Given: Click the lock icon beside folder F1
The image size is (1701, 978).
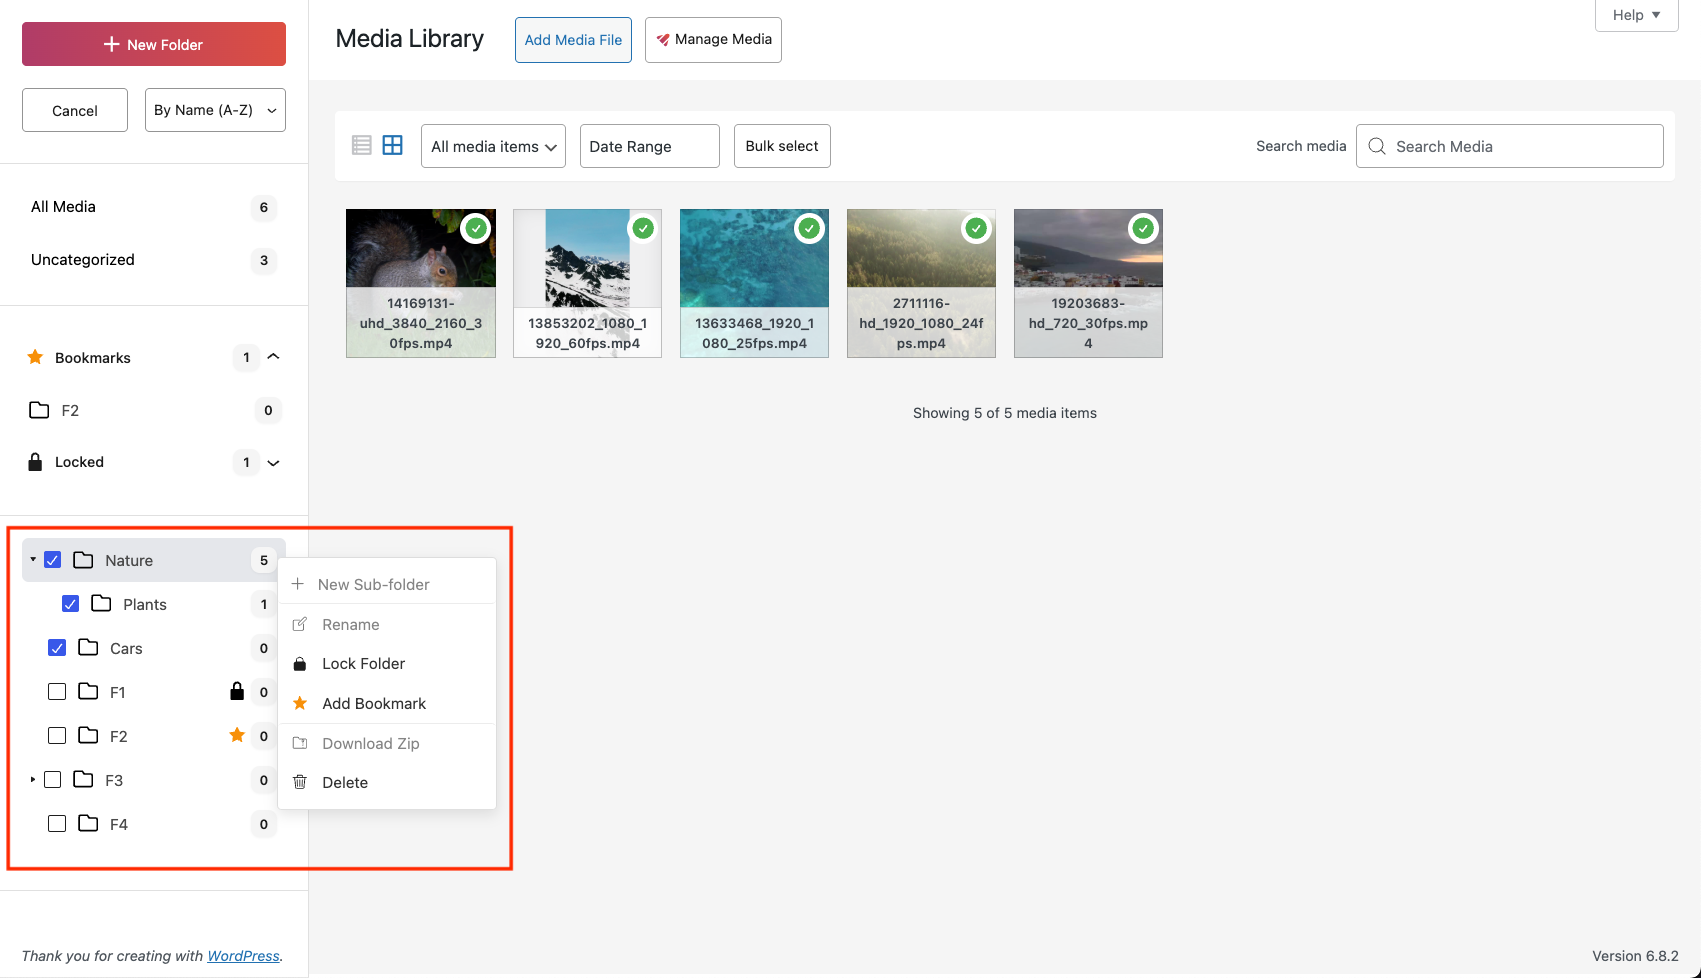Looking at the screenshot, I should (x=237, y=691).
